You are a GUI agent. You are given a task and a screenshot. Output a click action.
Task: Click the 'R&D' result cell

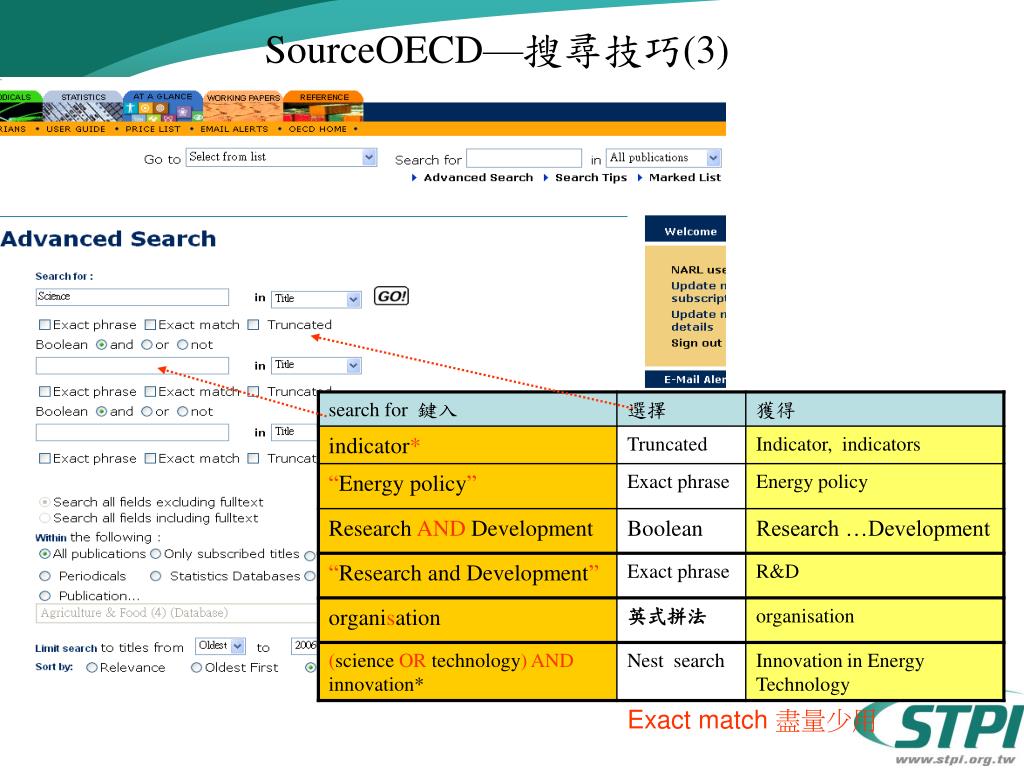click(874, 575)
